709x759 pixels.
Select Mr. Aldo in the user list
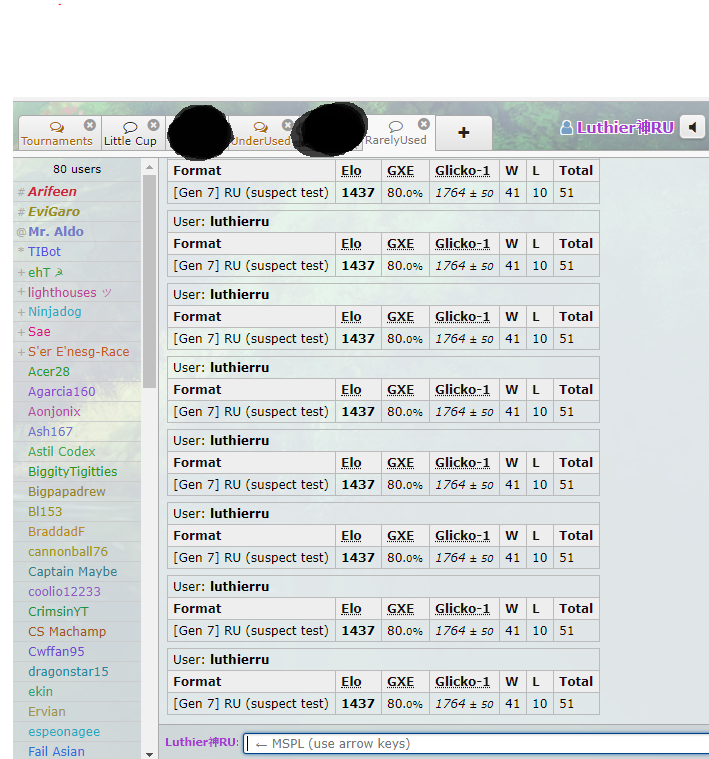coord(55,231)
